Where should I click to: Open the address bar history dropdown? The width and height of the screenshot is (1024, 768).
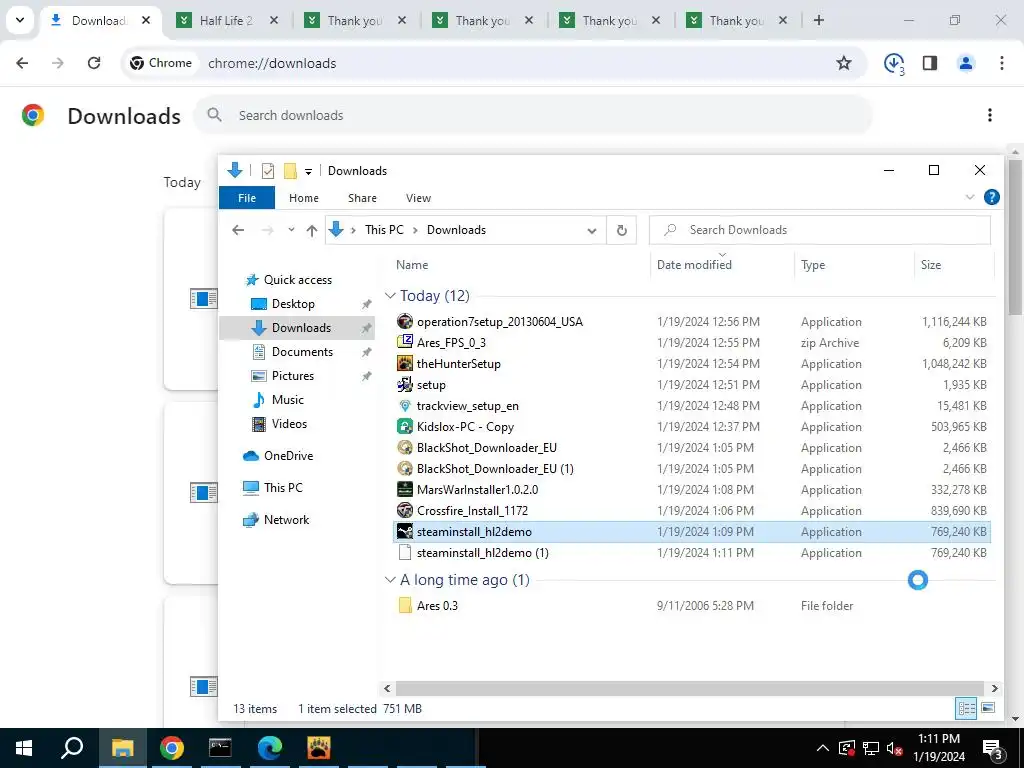tap(592, 231)
